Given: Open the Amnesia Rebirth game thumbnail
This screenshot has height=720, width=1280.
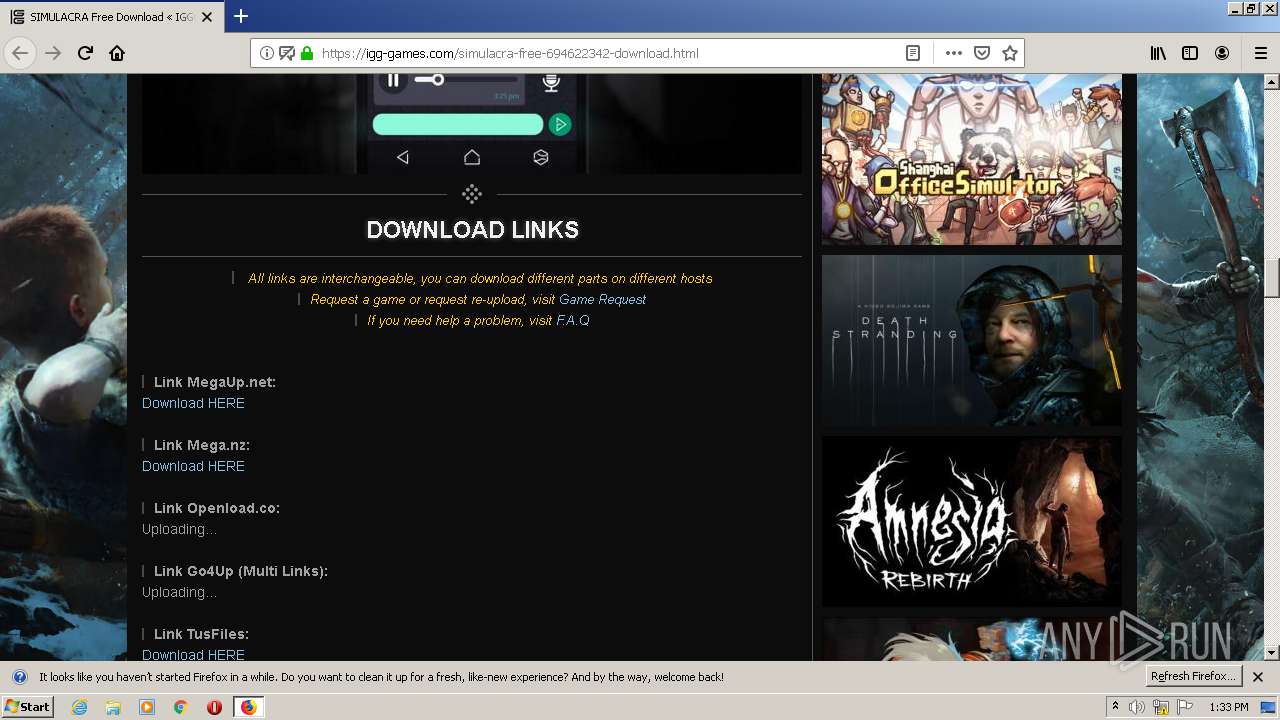Looking at the screenshot, I should (972, 521).
